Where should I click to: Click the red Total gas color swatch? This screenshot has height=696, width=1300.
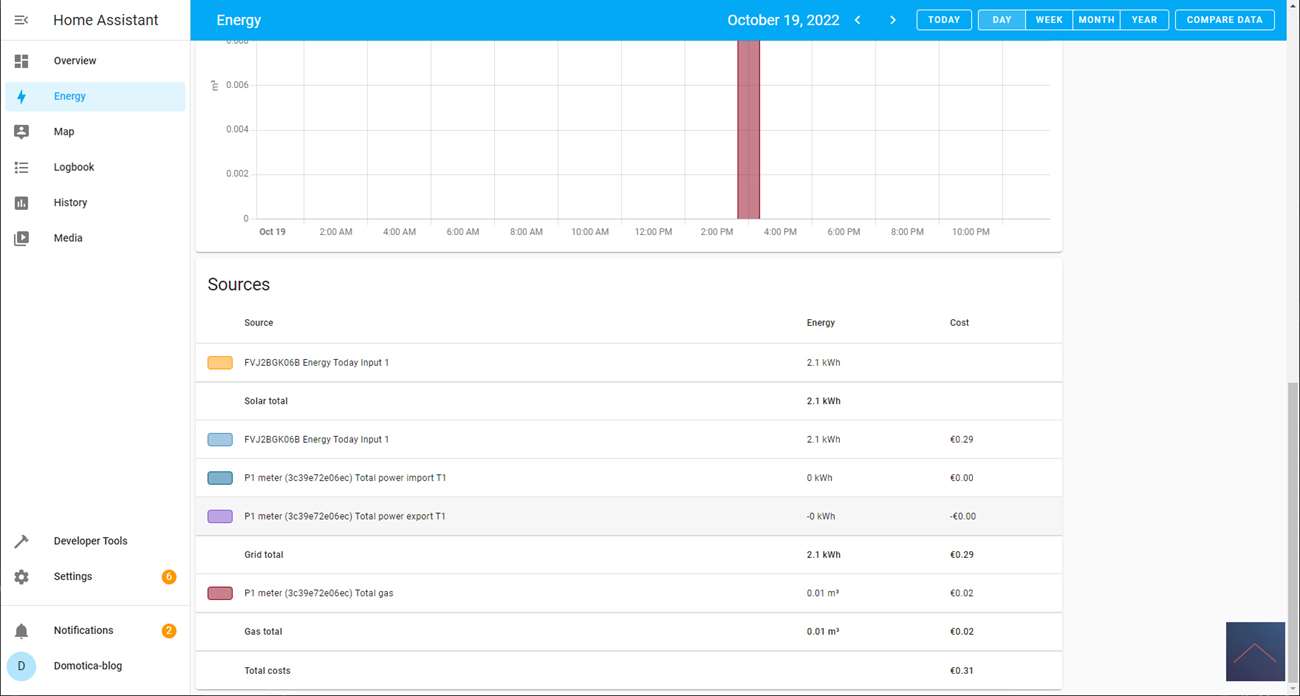pyautogui.click(x=220, y=593)
